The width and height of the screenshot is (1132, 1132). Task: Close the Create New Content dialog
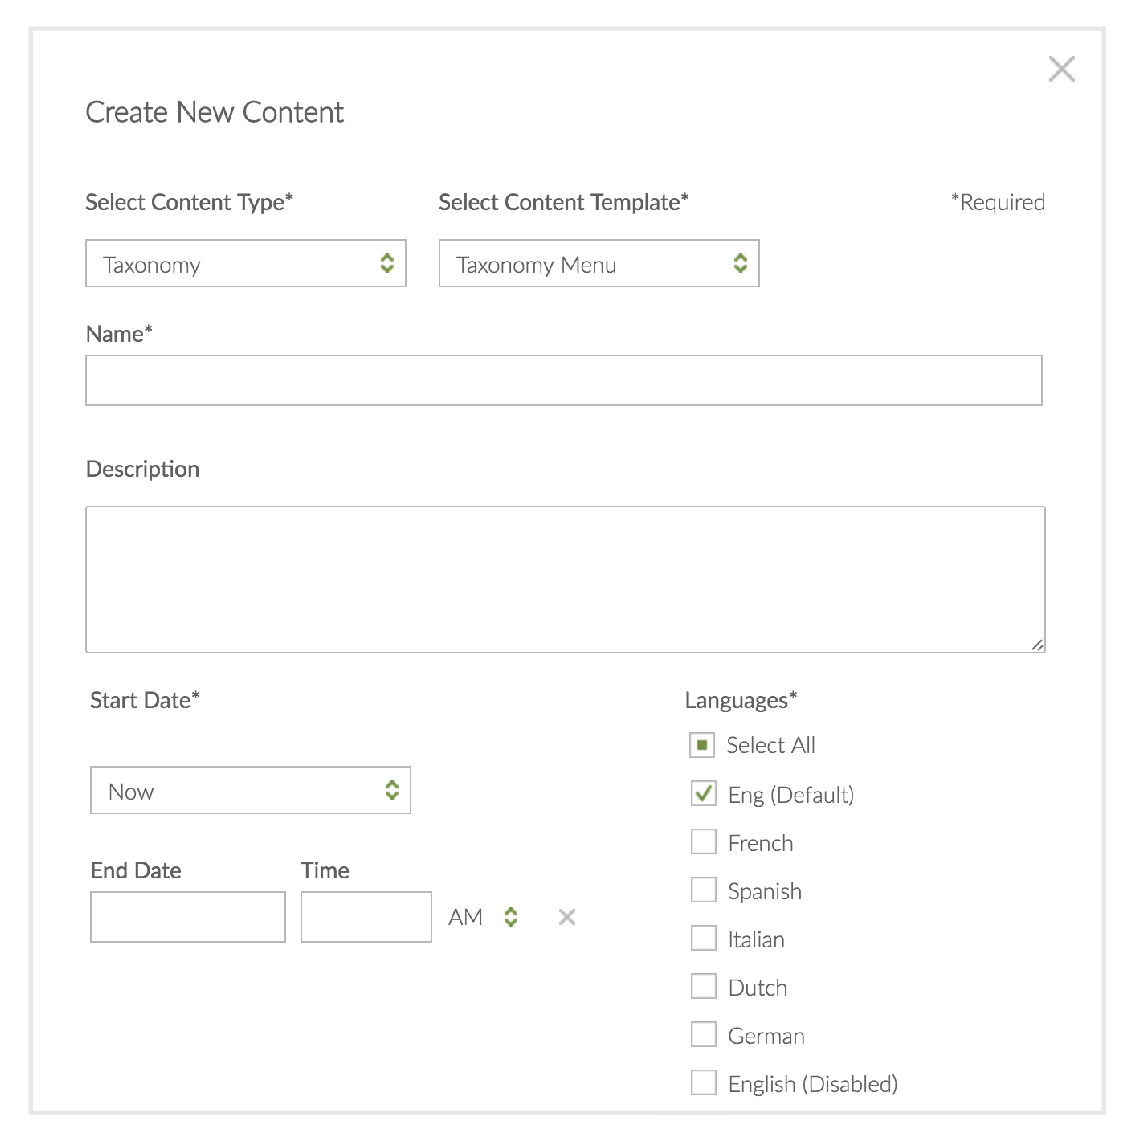coord(1061,69)
